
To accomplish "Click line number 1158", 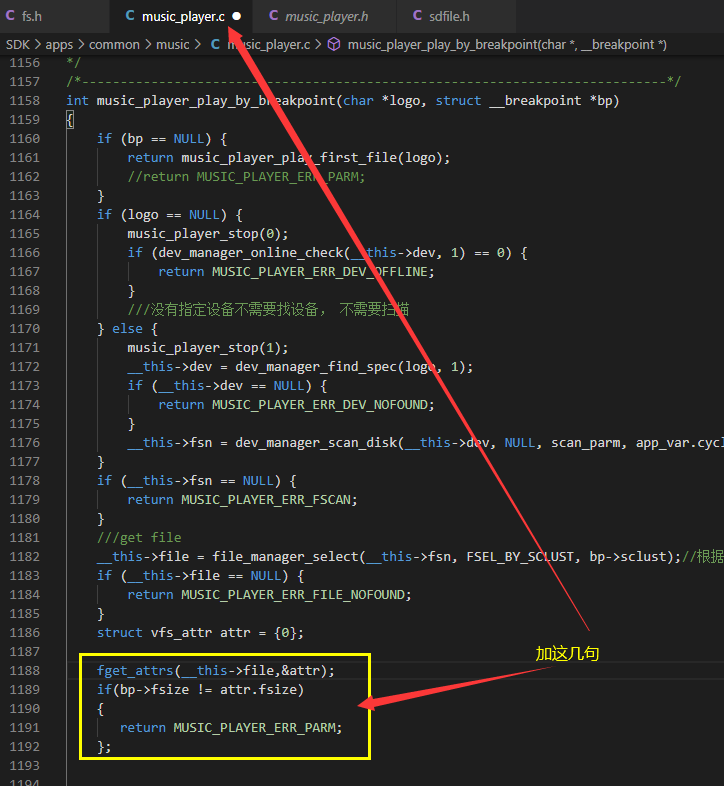I will tap(25, 101).
